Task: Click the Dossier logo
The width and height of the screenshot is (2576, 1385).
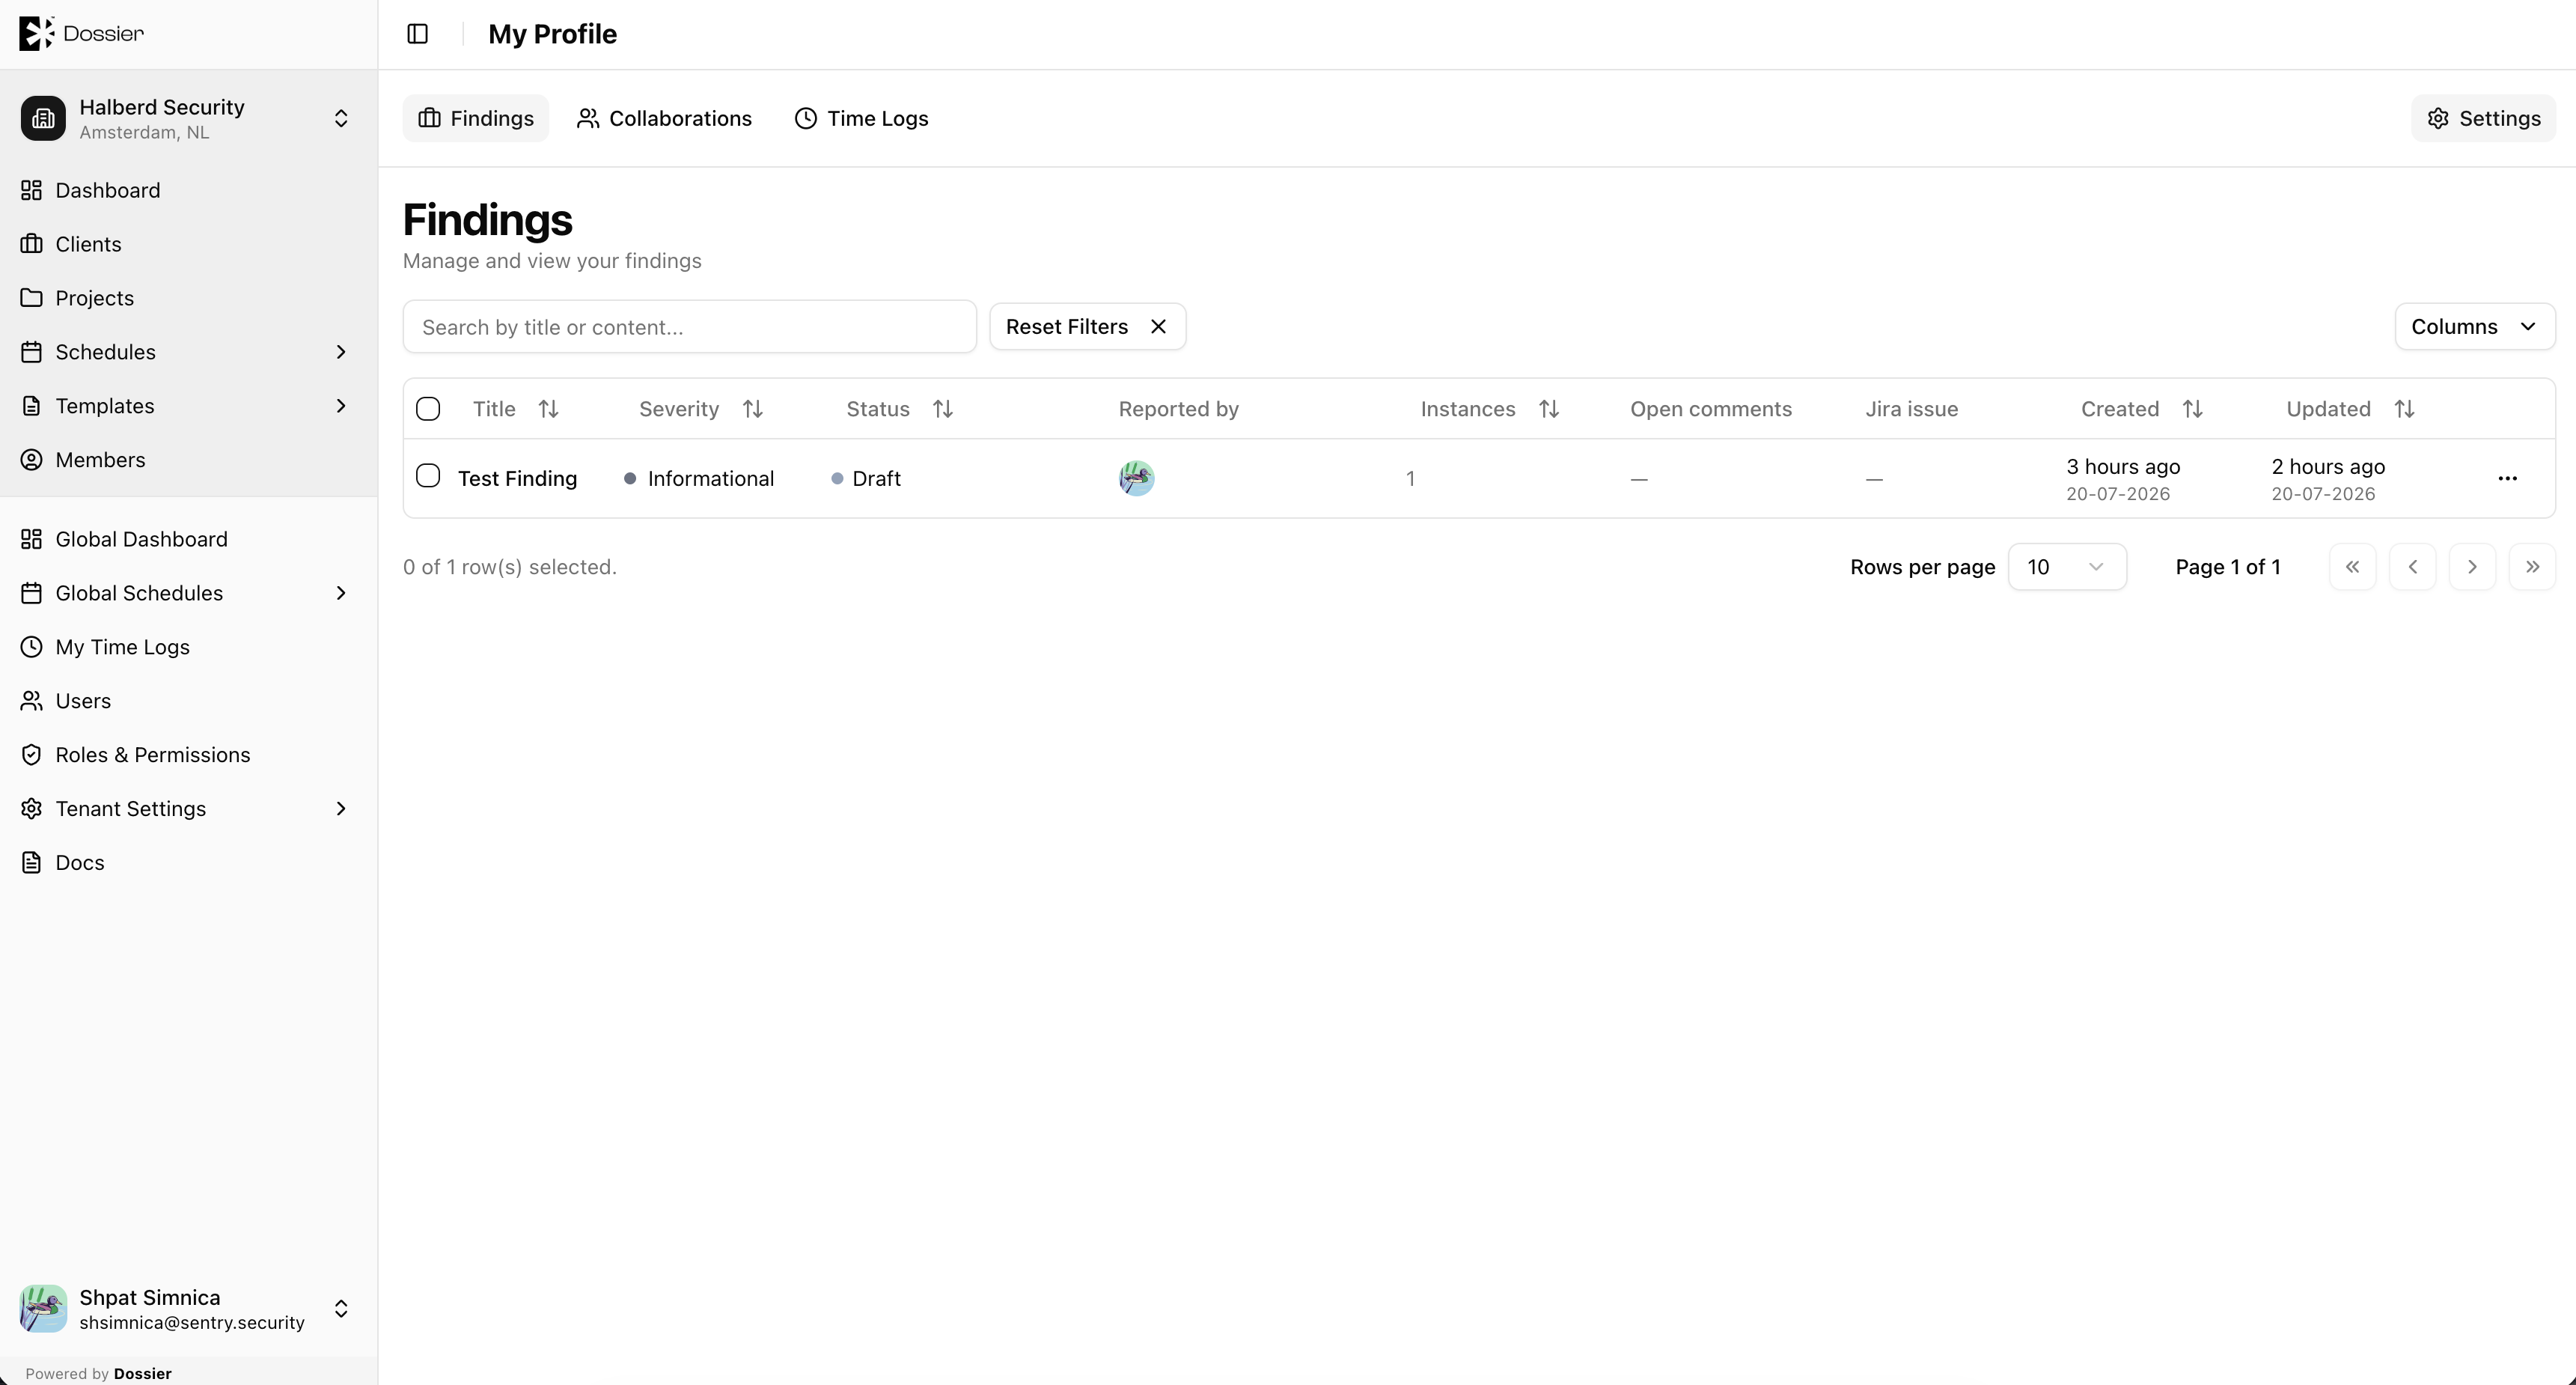Action: 82,33
